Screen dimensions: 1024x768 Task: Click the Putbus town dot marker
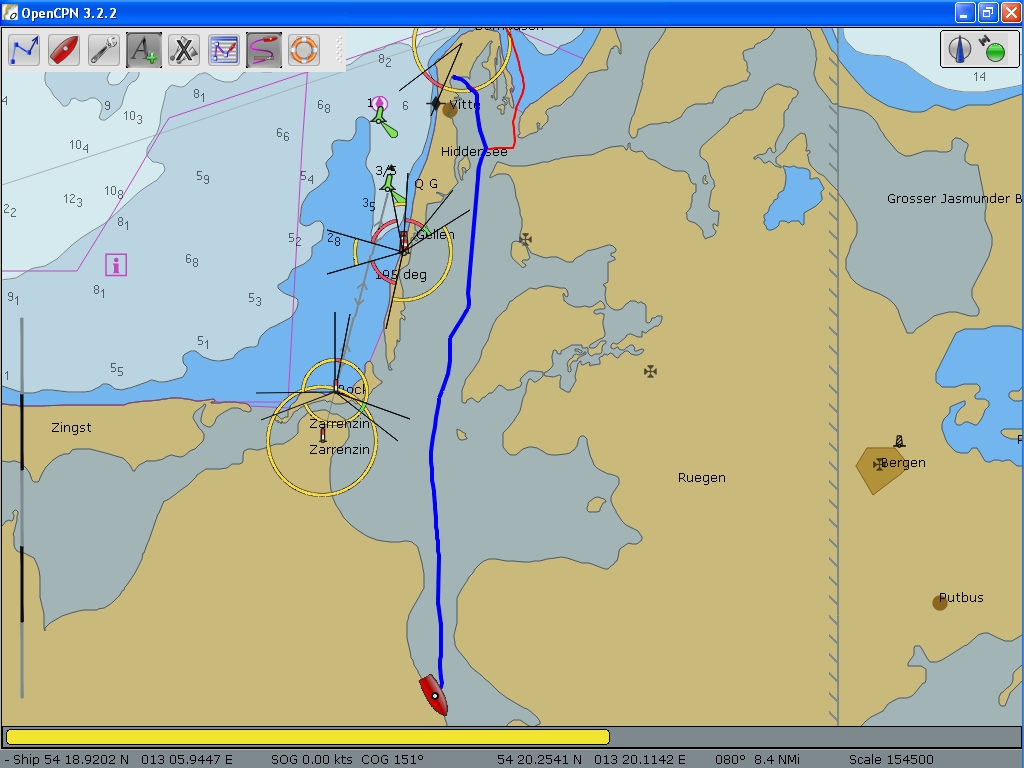coord(940,603)
